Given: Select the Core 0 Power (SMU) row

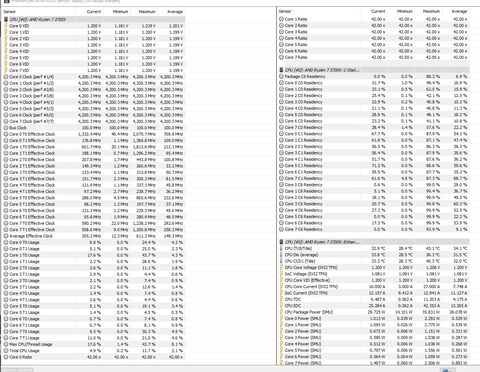Looking at the screenshot, I should (374, 318).
